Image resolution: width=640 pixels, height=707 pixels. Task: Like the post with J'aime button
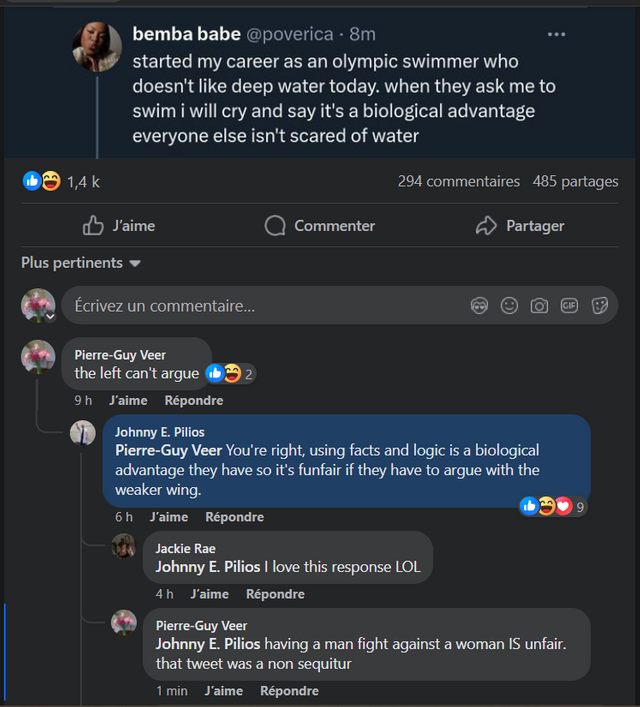[119, 226]
